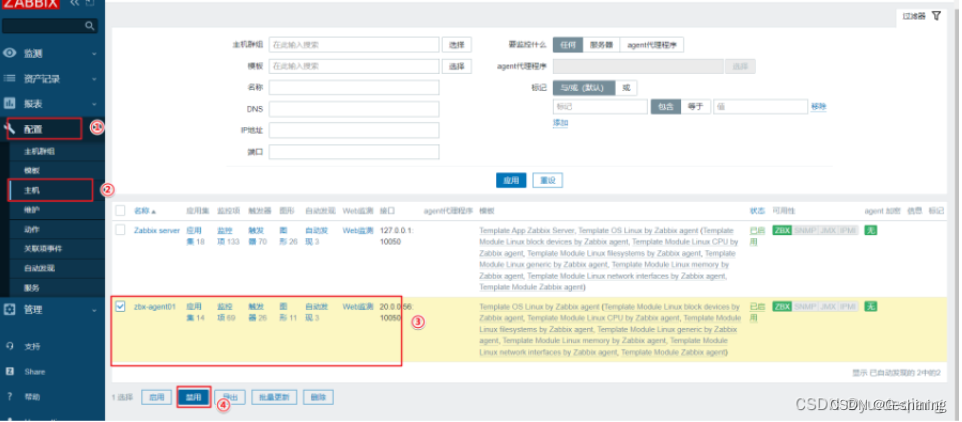962x422 pixels.
Task: Open the Zabbix server host link
Action: (157, 231)
